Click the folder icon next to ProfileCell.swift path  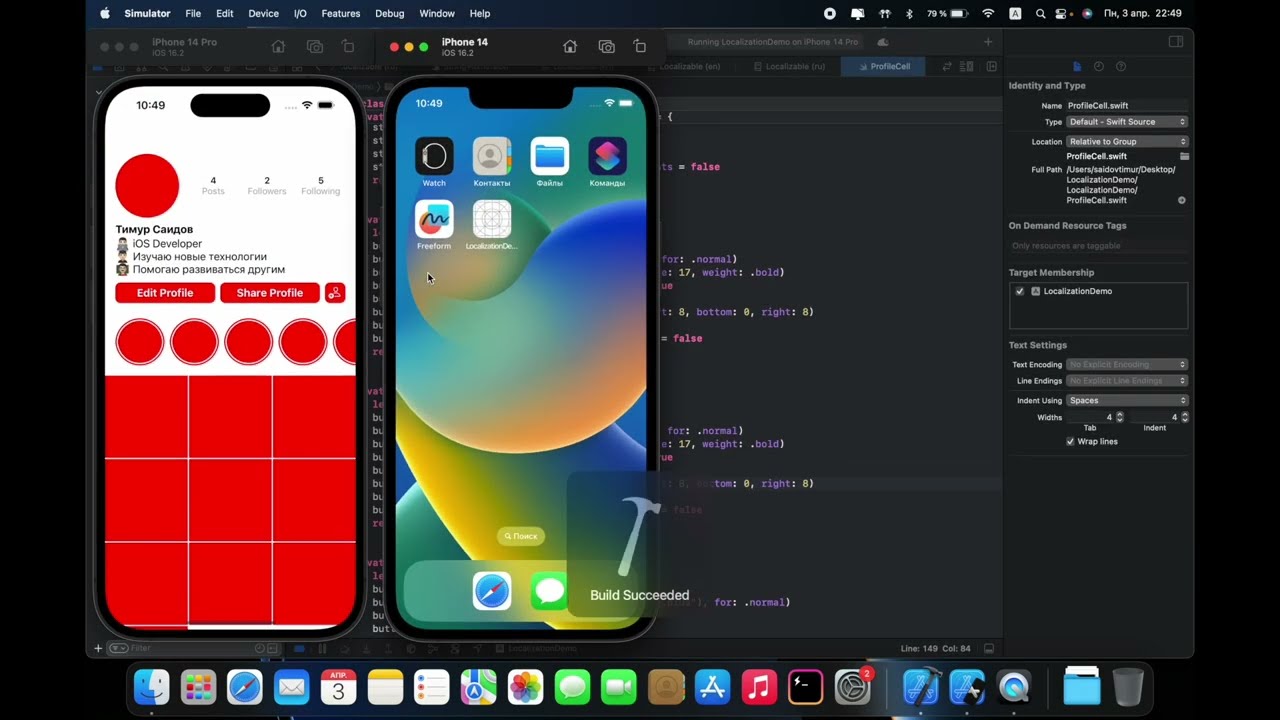(x=1184, y=157)
